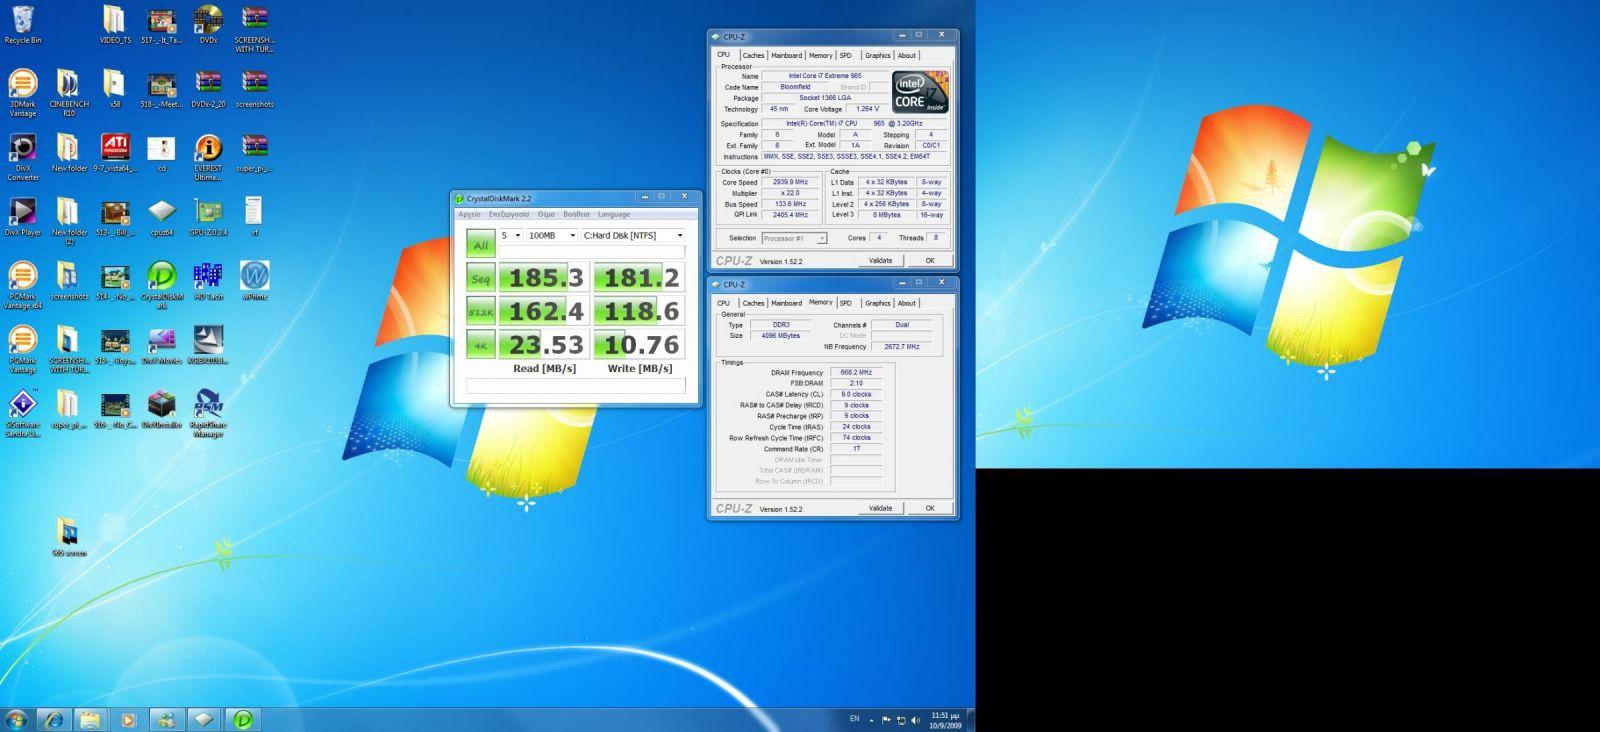This screenshot has width=1600, height=732.
Task: Open DivX Player desktop shortcut
Action: (x=22, y=216)
